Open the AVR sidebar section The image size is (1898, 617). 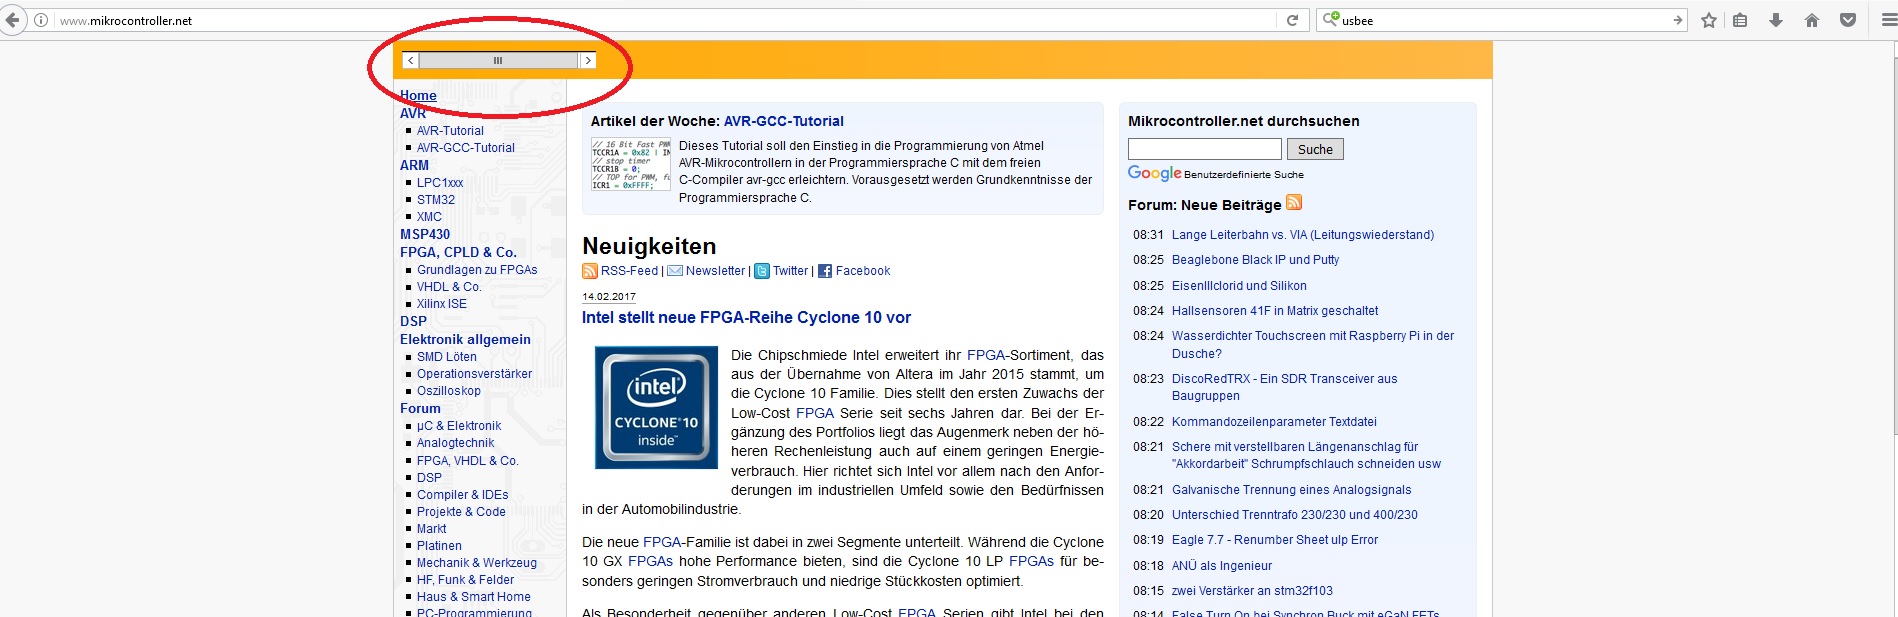pyautogui.click(x=413, y=113)
